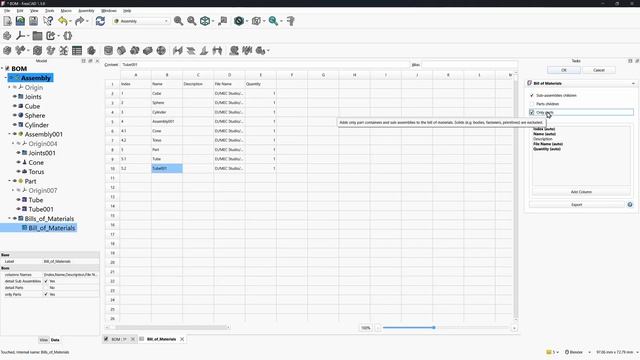Click the Create Part icon
This screenshot has height=360, width=640.
point(7,36)
